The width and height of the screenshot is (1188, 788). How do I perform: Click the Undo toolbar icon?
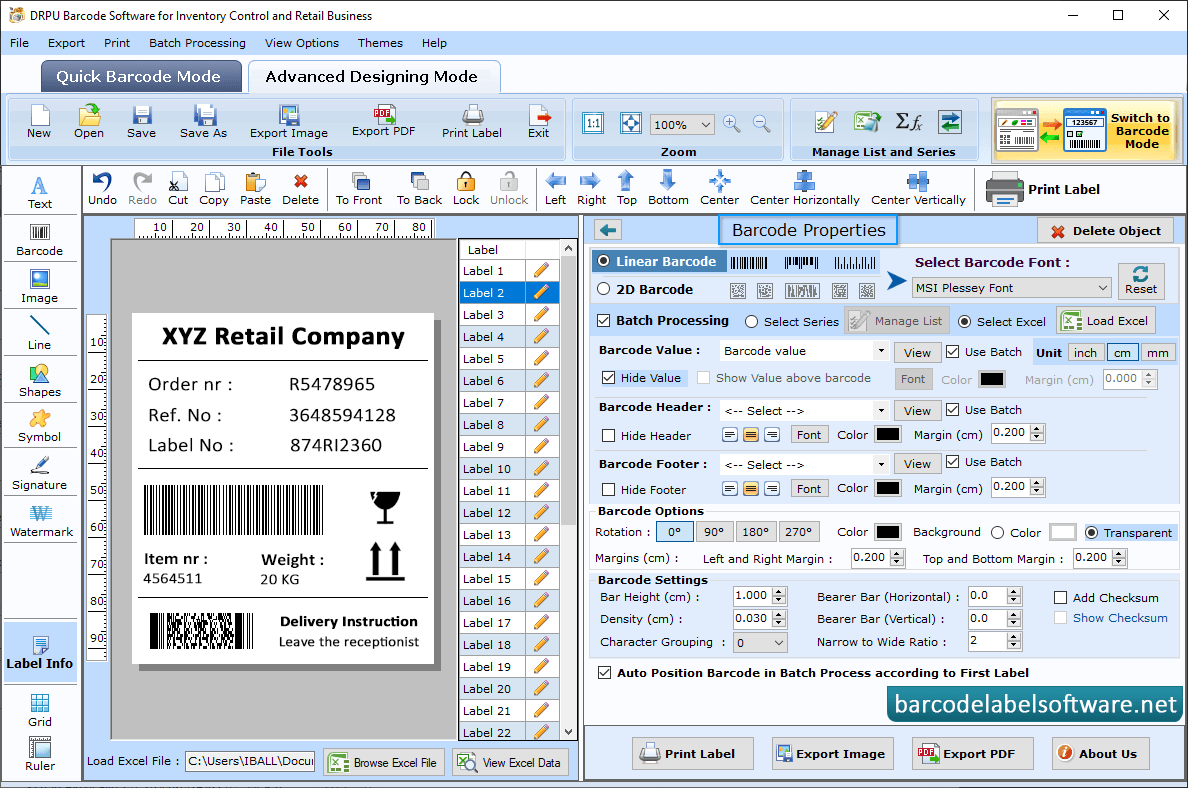point(102,189)
